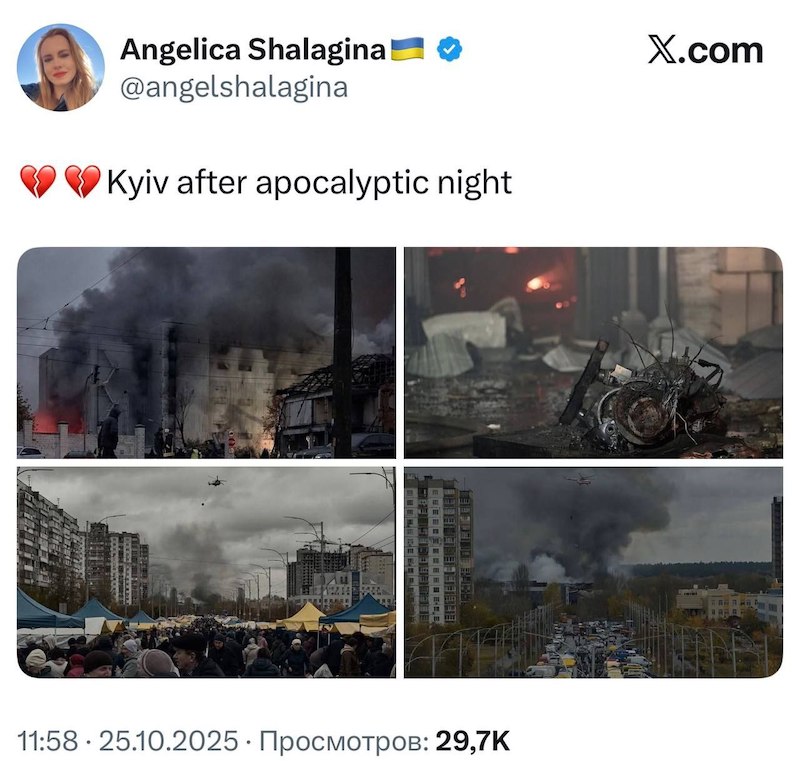The image size is (800, 771).
Task: Click the helicopter in the market photo
Action: [x=216, y=481]
